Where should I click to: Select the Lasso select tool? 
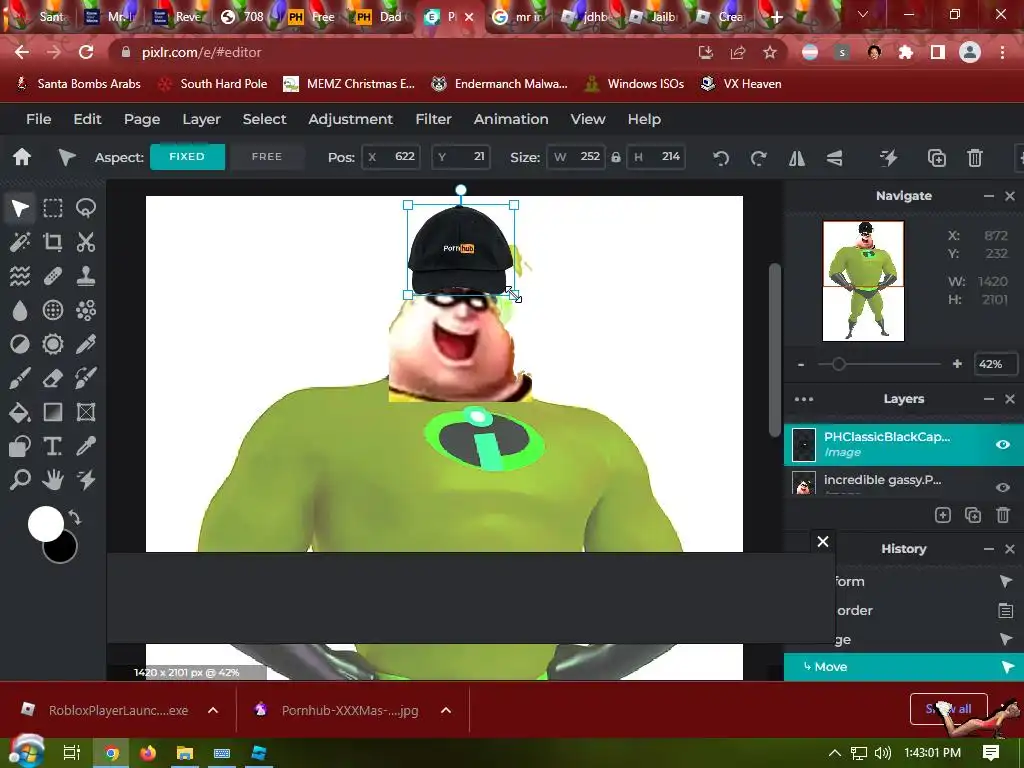86,208
